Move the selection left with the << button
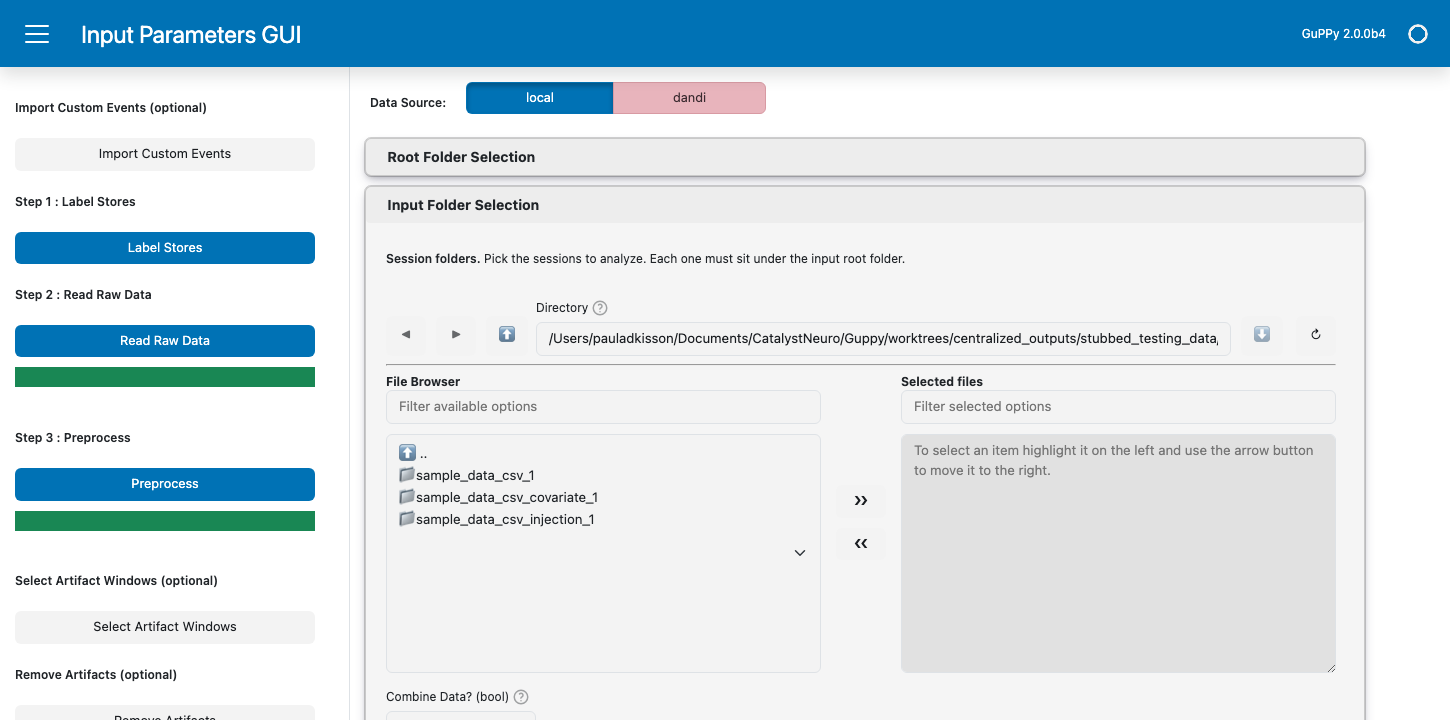Screen dimensions: 1450x720 pyautogui.click(x=861, y=543)
